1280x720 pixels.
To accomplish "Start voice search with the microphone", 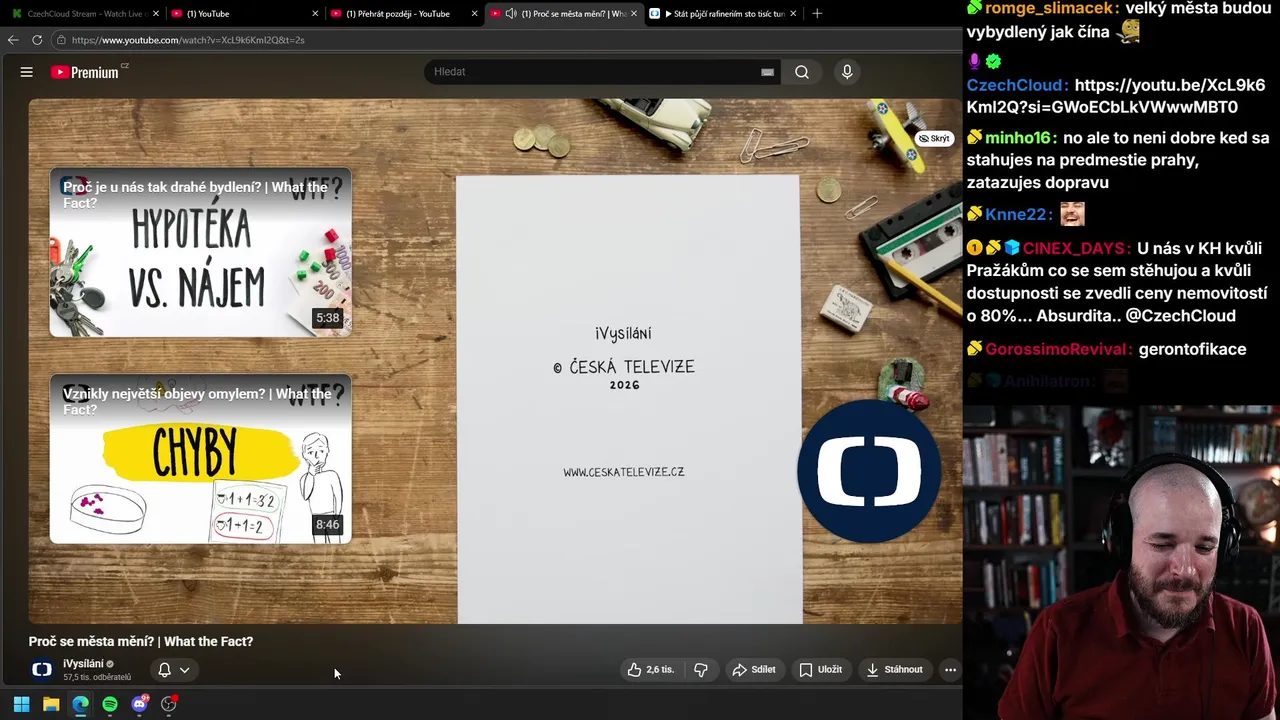I will [847, 72].
